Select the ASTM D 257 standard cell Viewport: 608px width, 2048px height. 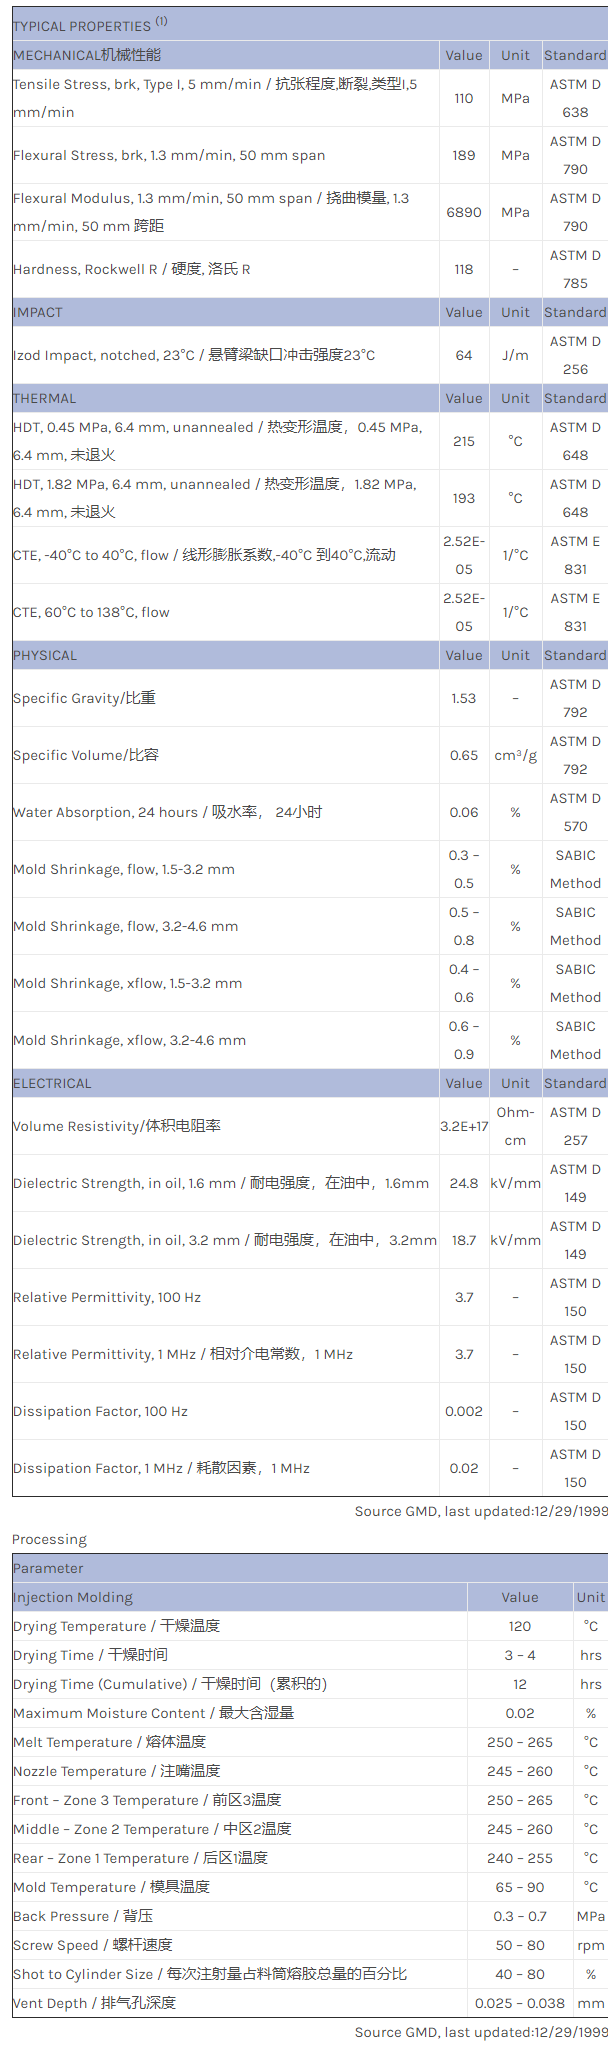point(575,1126)
